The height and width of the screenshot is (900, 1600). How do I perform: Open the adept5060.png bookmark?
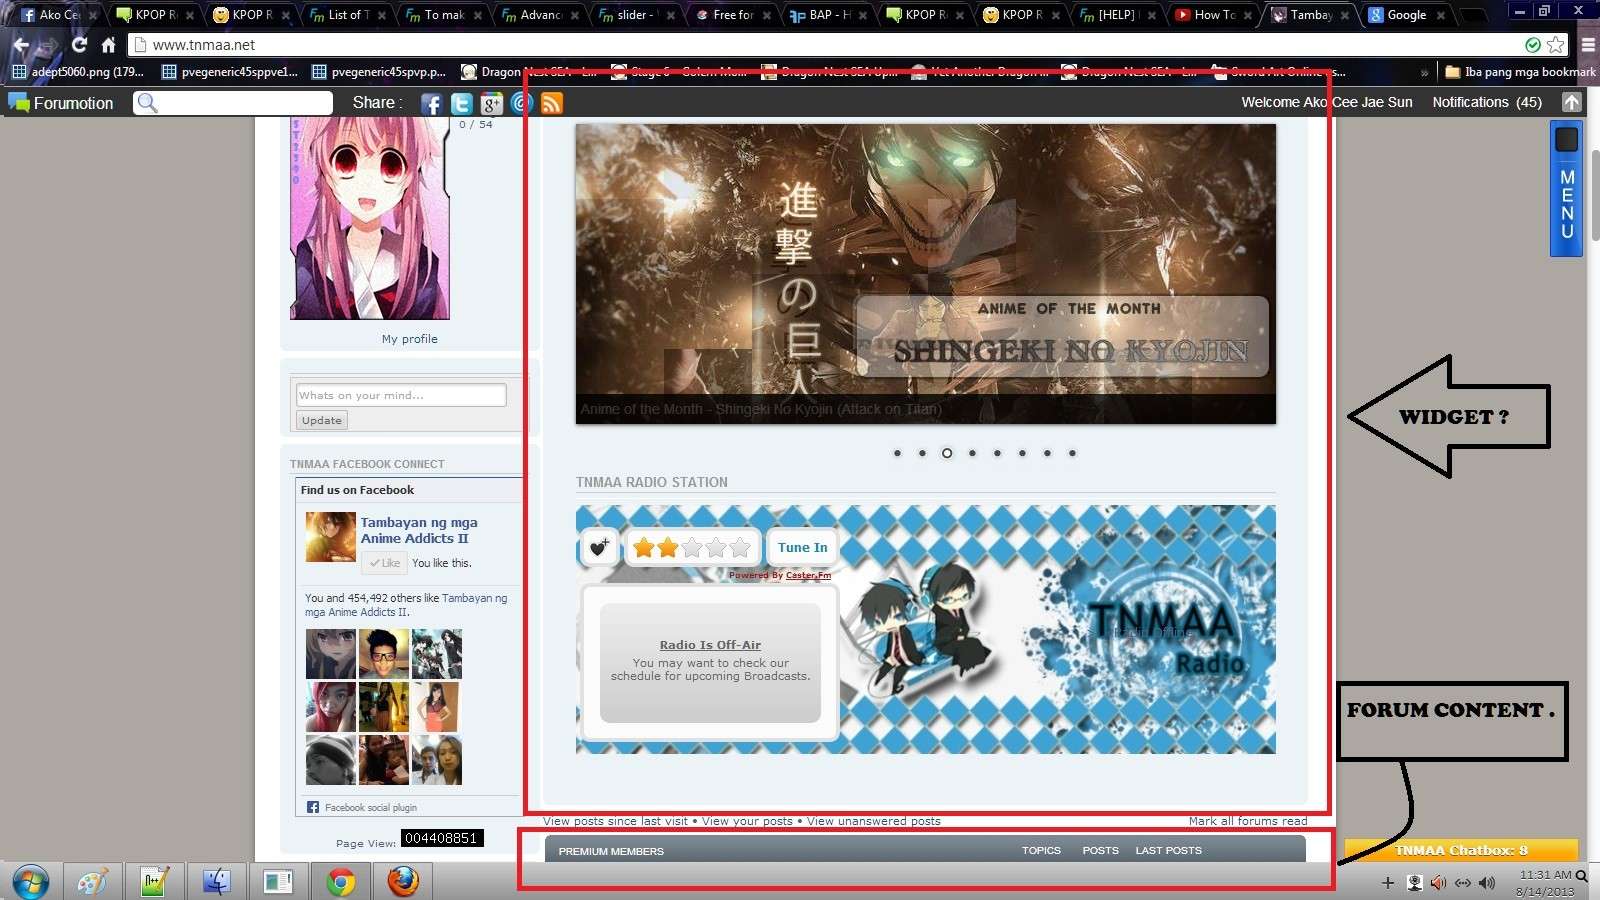pyautogui.click(x=78, y=72)
